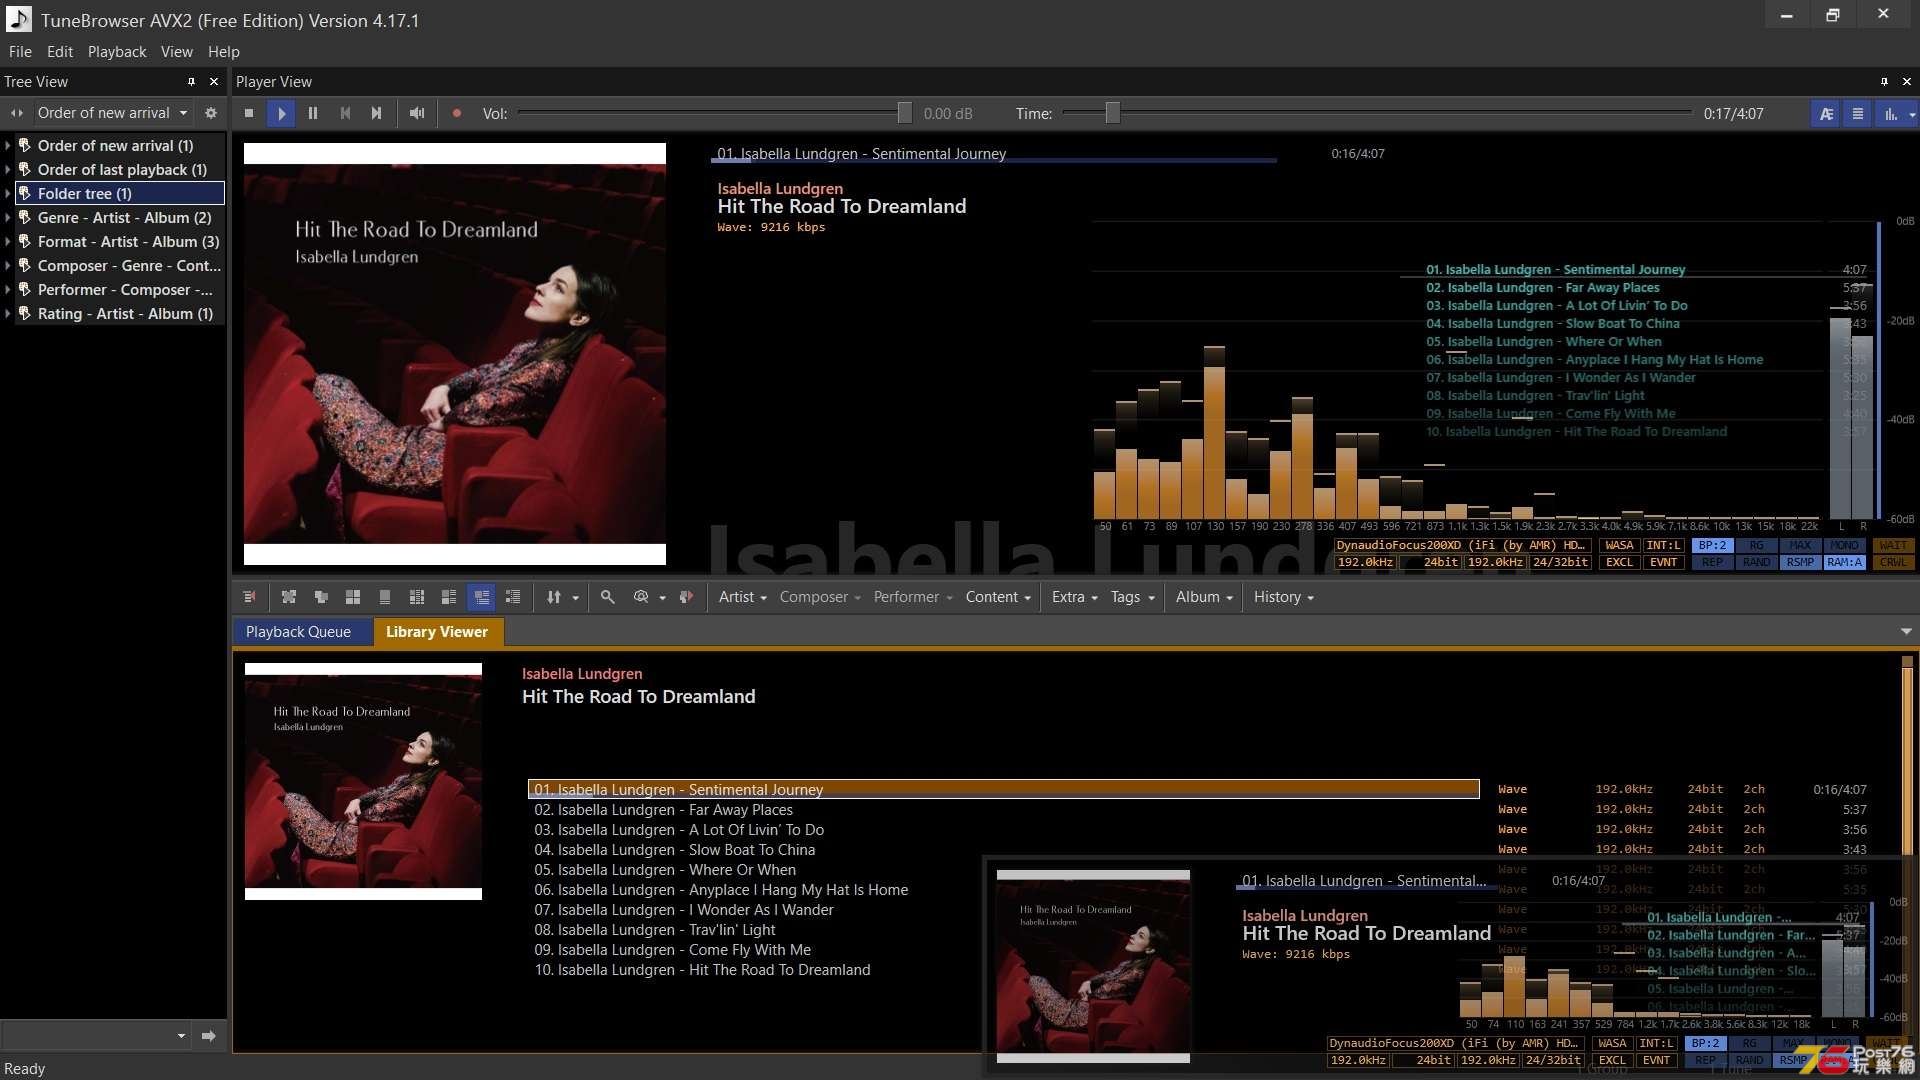Viewport: 1920px width, 1080px height.
Task: Open the Artist filter dropdown
Action: coord(742,597)
